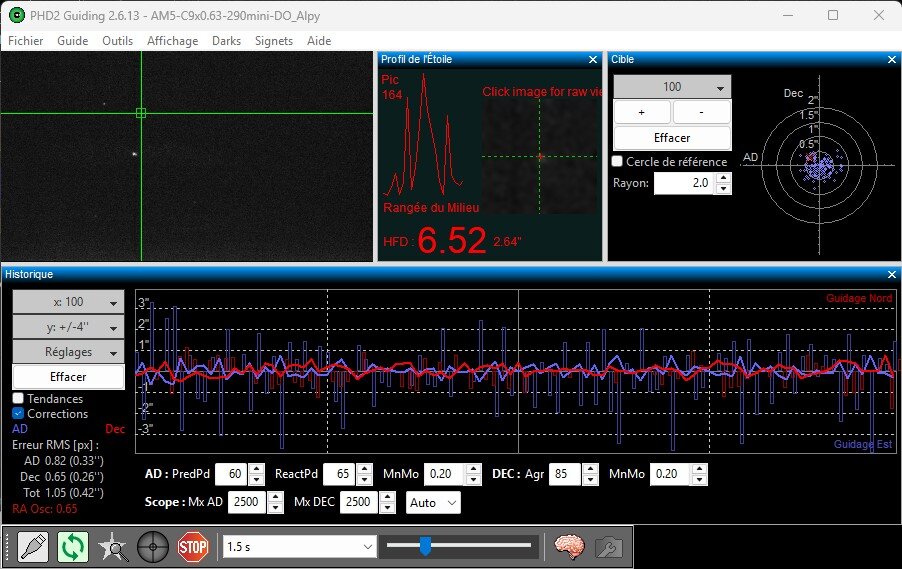Open the Cible 100 points dropdown
Viewport: 902px width, 569px height.
[672, 87]
